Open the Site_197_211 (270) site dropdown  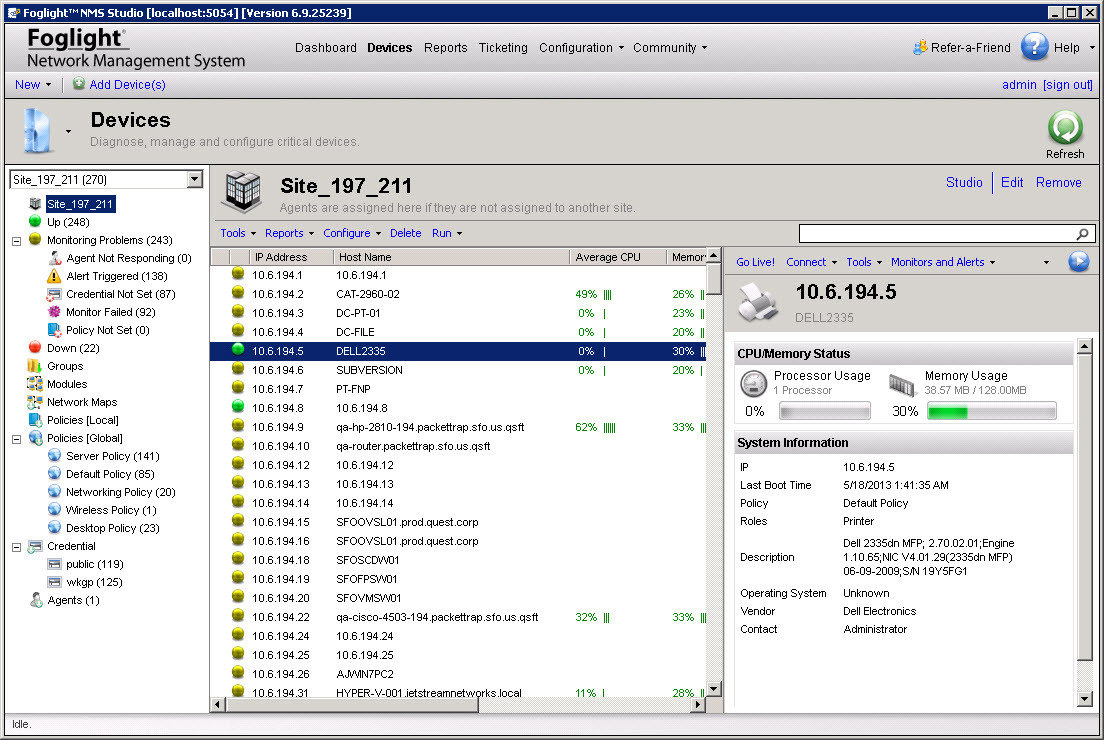(x=195, y=180)
